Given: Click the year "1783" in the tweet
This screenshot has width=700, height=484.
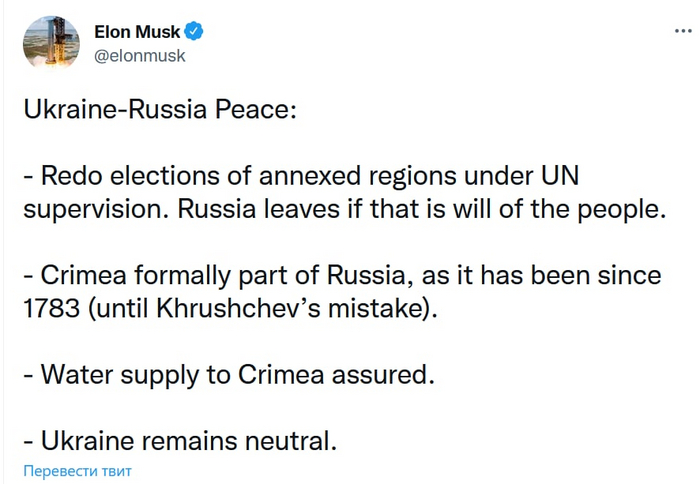Looking at the screenshot, I should pos(50,306).
